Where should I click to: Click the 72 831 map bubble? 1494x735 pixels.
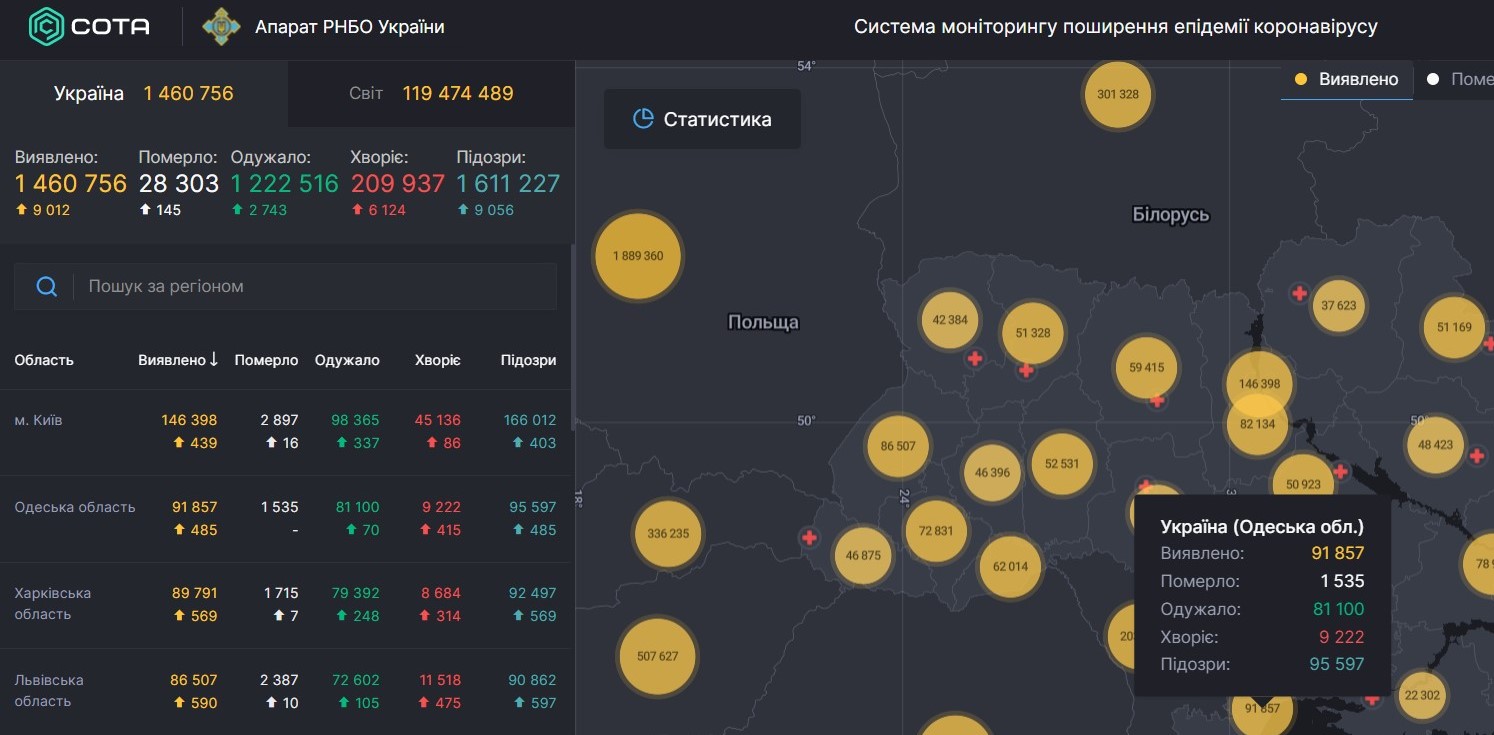point(936,531)
